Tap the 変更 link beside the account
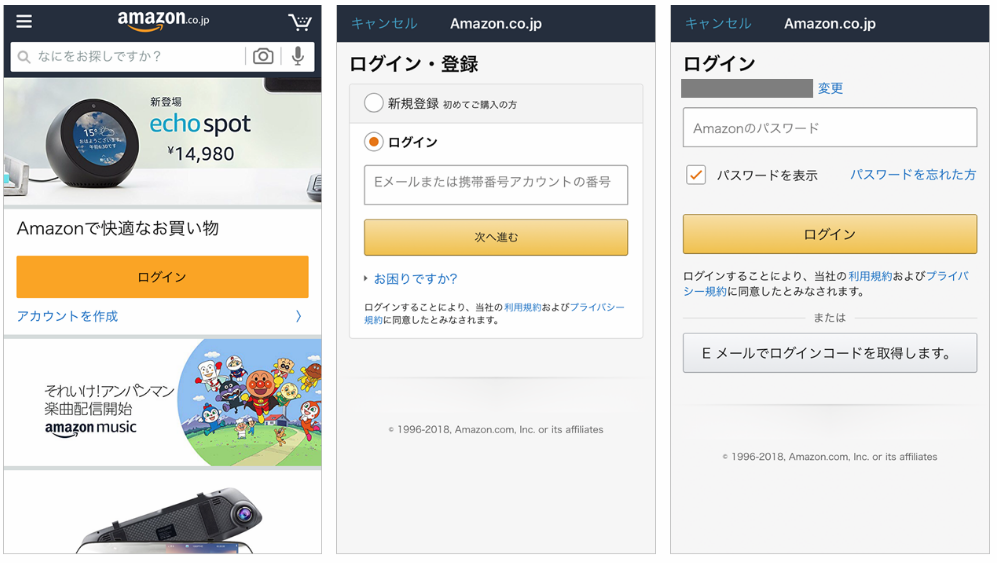The width and height of the screenshot is (997, 563). [x=830, y=88]
